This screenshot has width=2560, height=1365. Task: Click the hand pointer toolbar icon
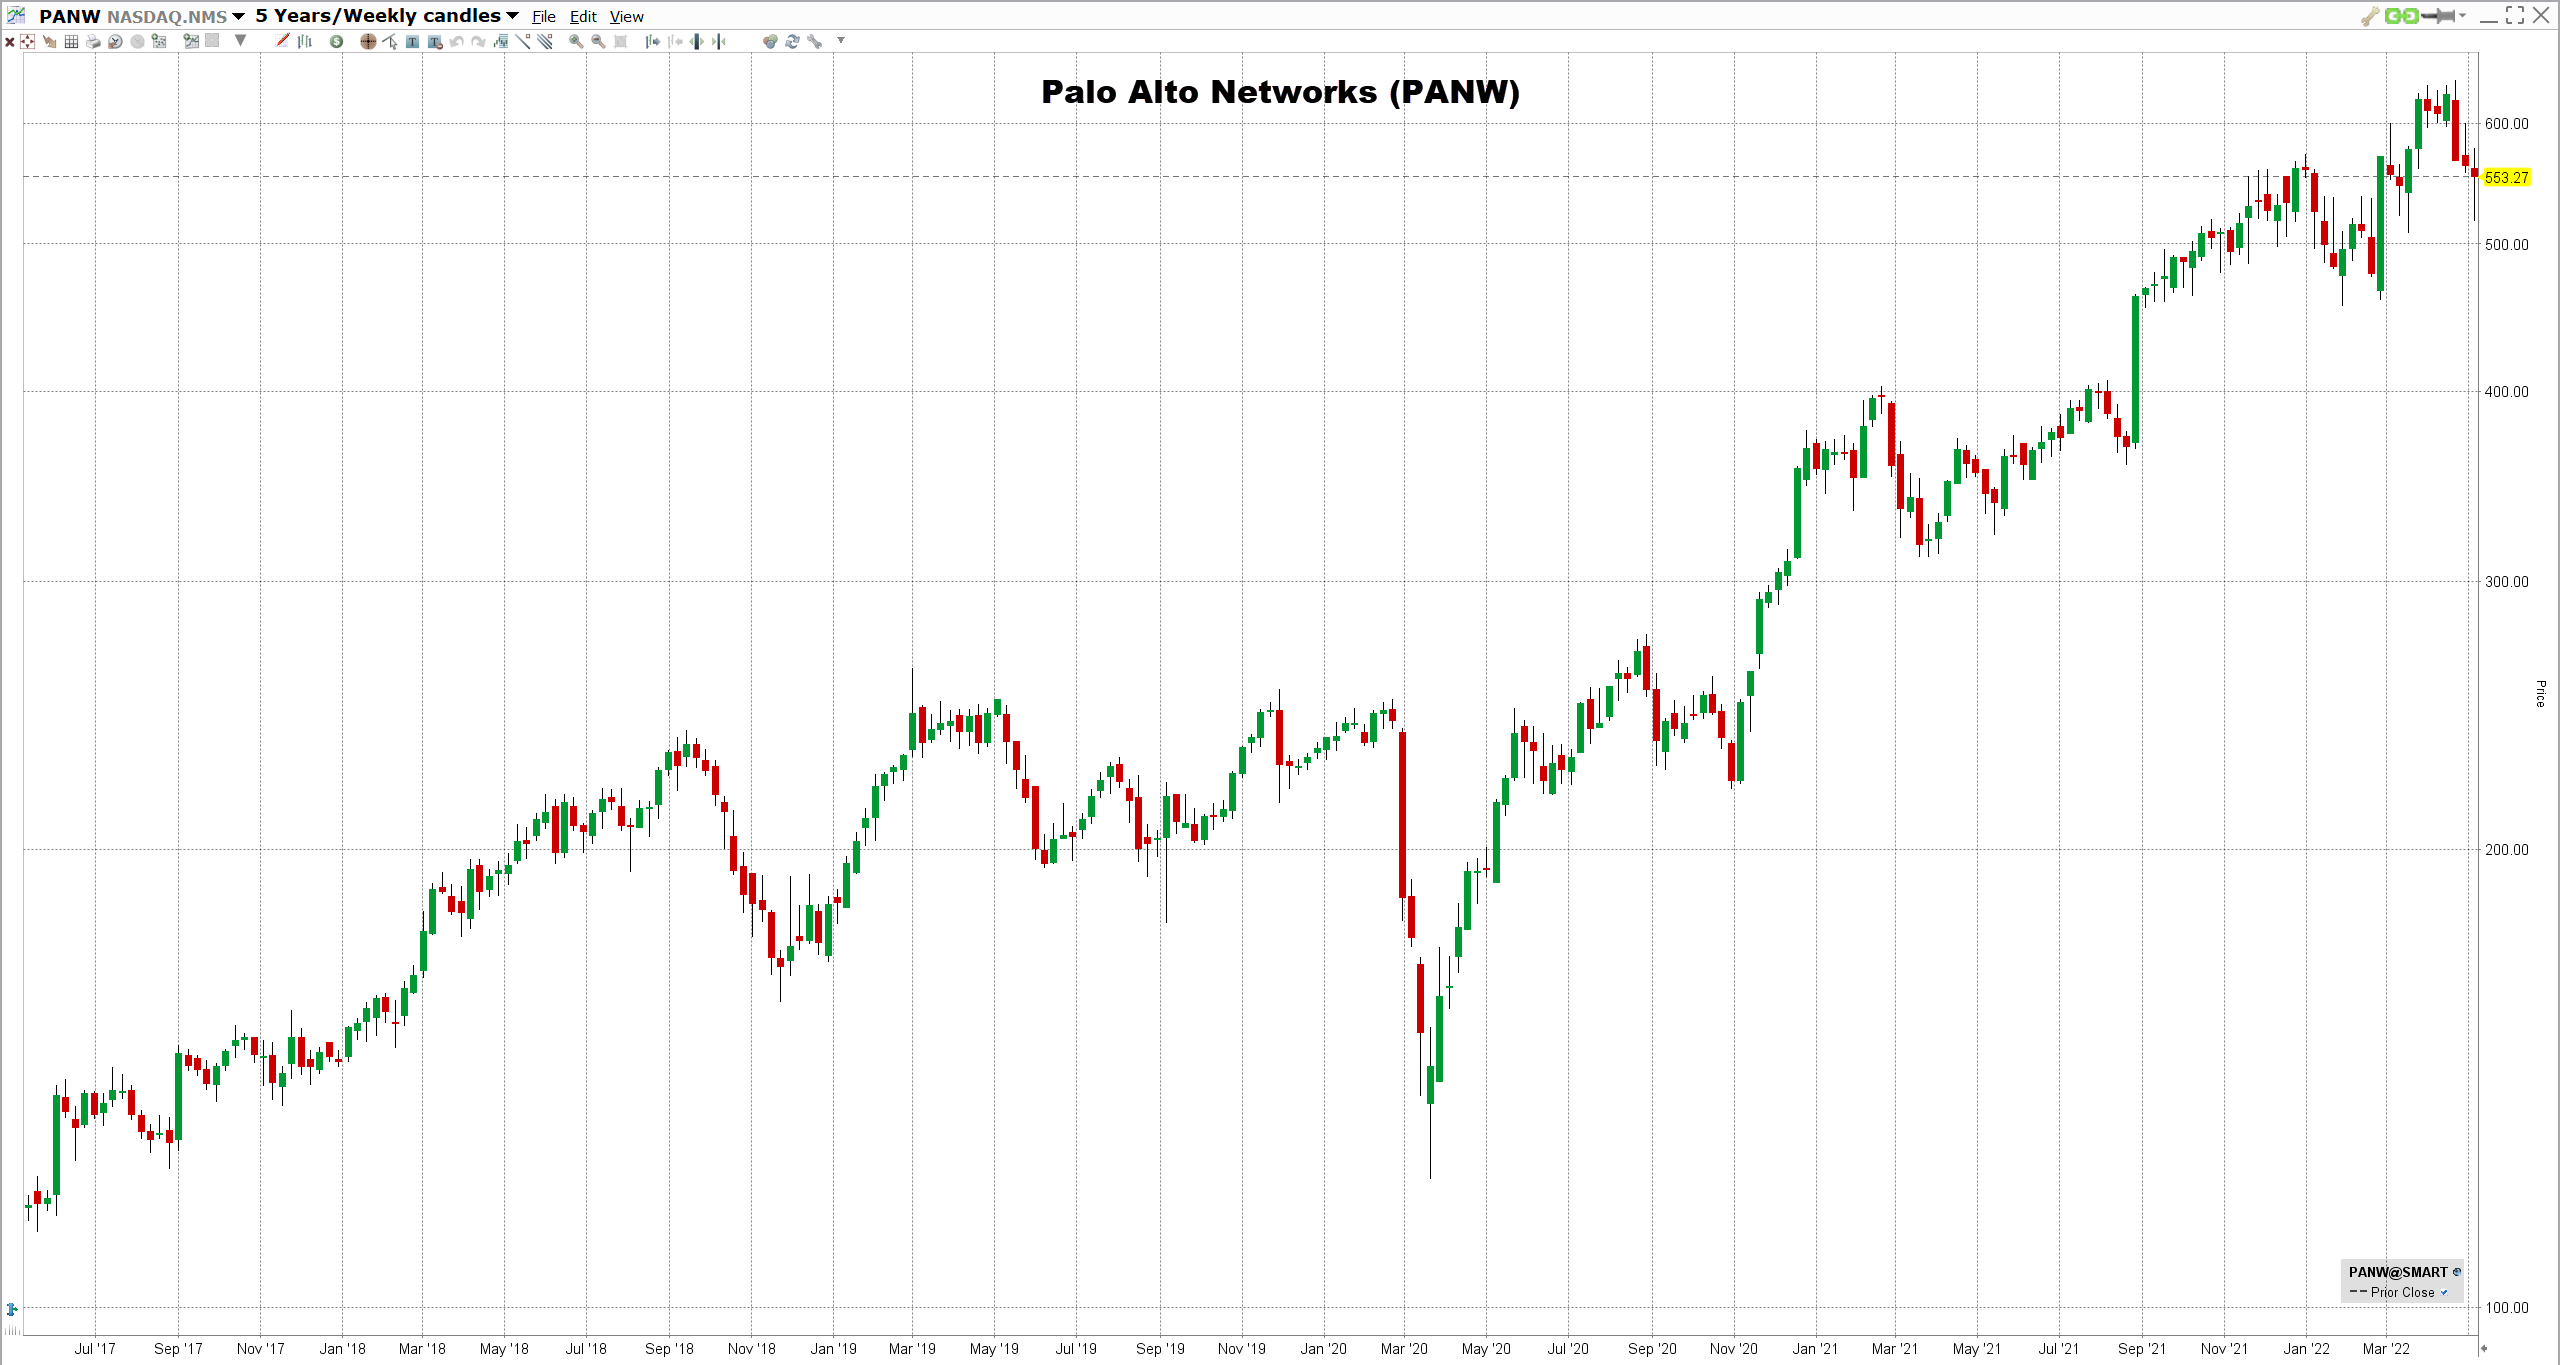(x=50, y=41)
